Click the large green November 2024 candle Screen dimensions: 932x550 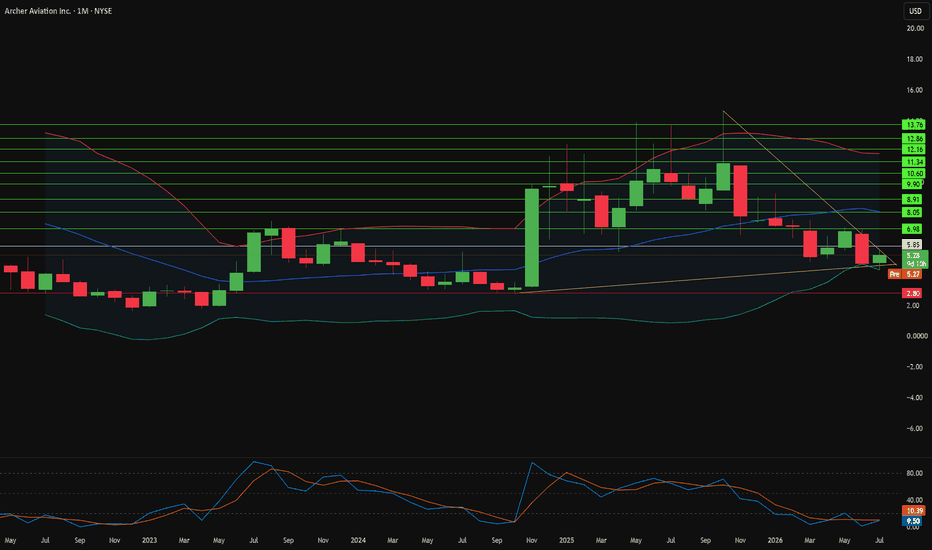(532, 238)
